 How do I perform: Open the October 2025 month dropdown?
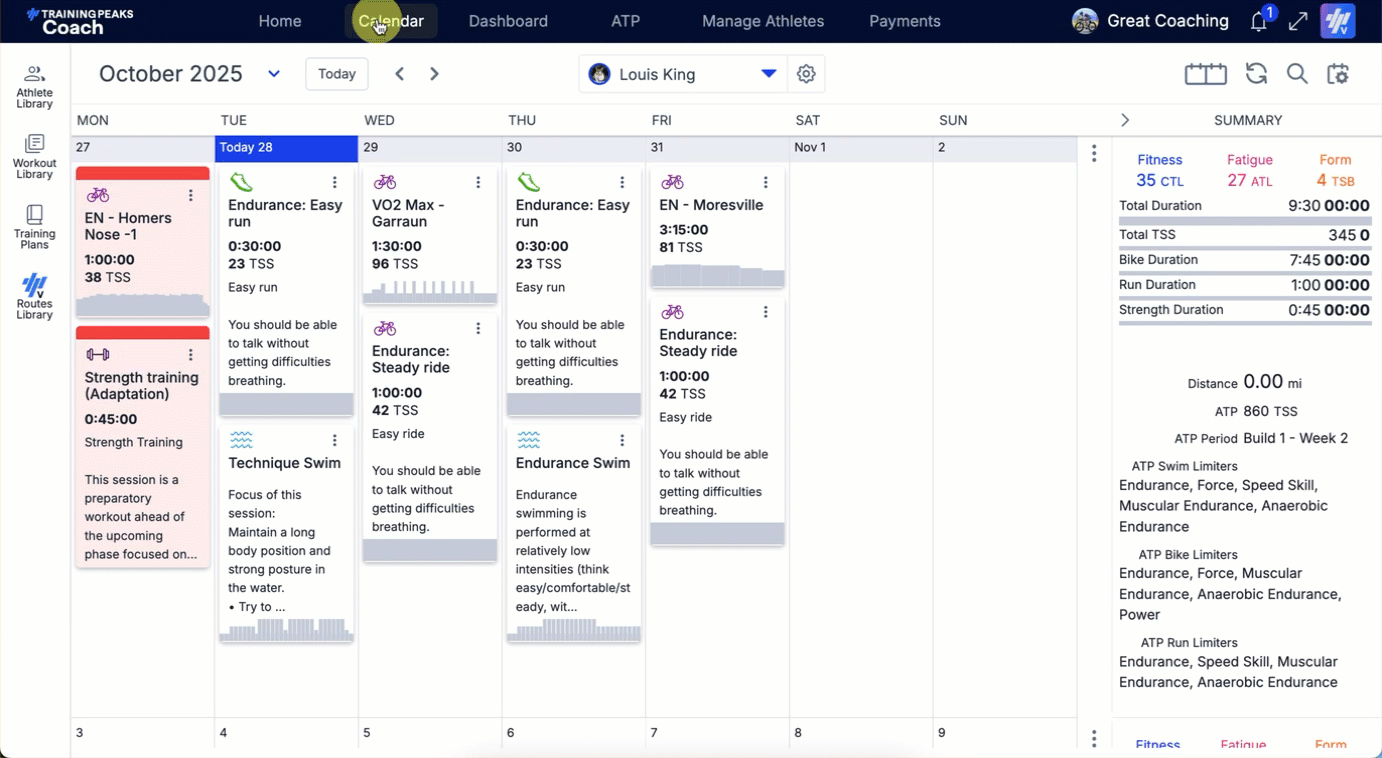274,74
